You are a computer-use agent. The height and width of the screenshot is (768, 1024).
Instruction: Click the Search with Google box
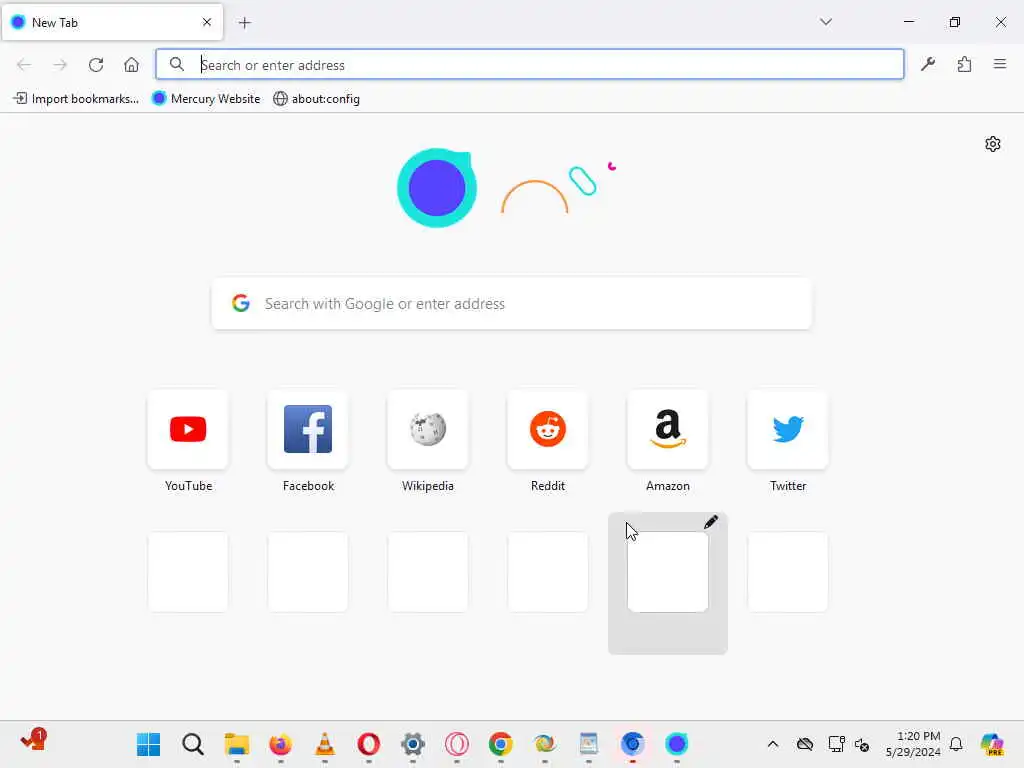pyautogui.click(x=511, y=304)
